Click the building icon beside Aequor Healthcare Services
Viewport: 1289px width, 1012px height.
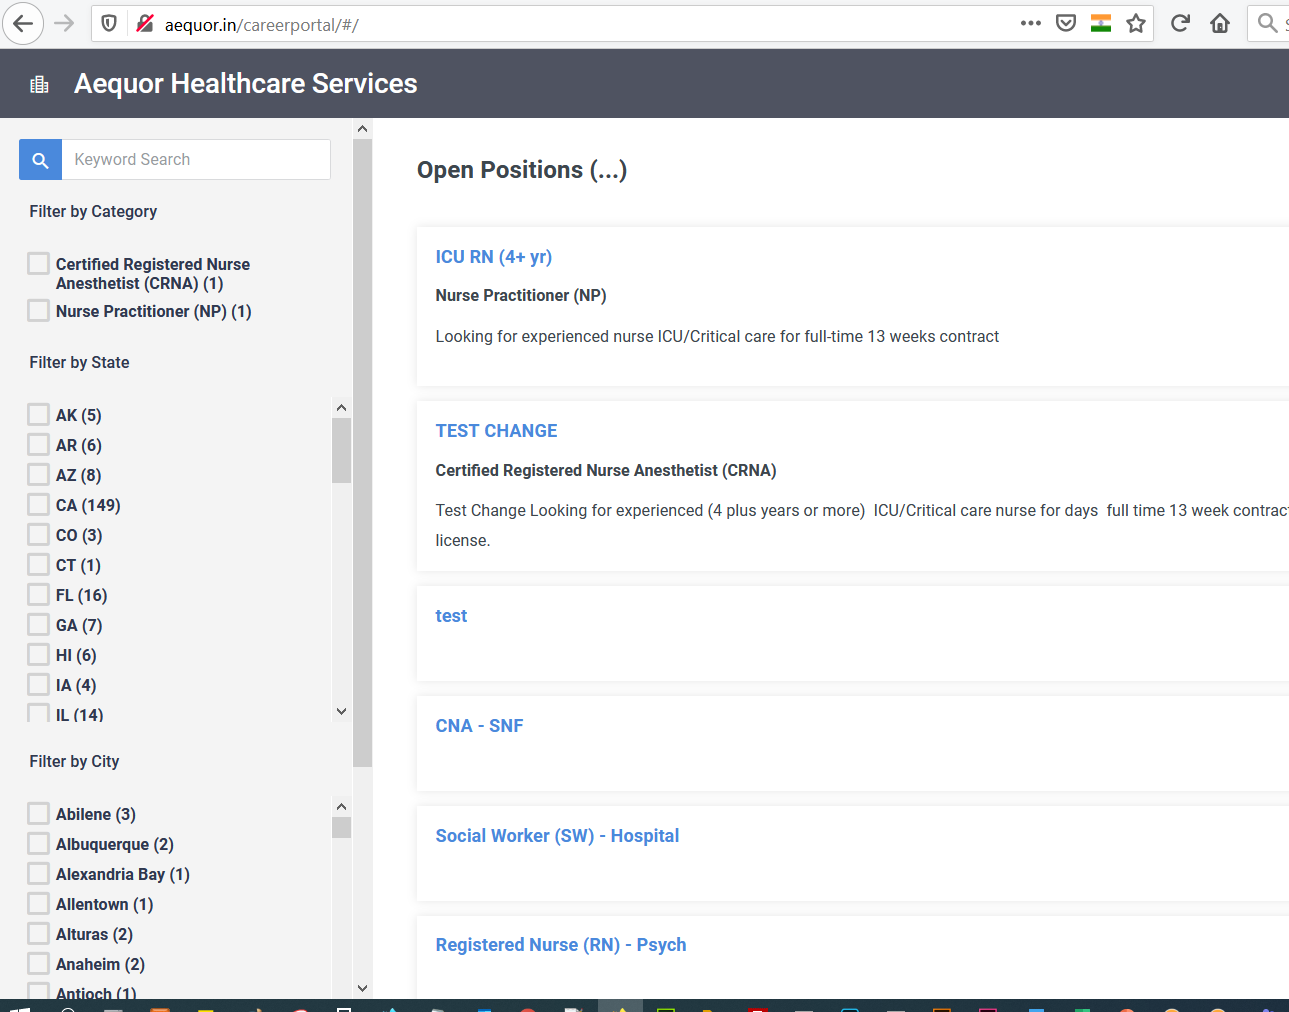[x=39, y=83]
